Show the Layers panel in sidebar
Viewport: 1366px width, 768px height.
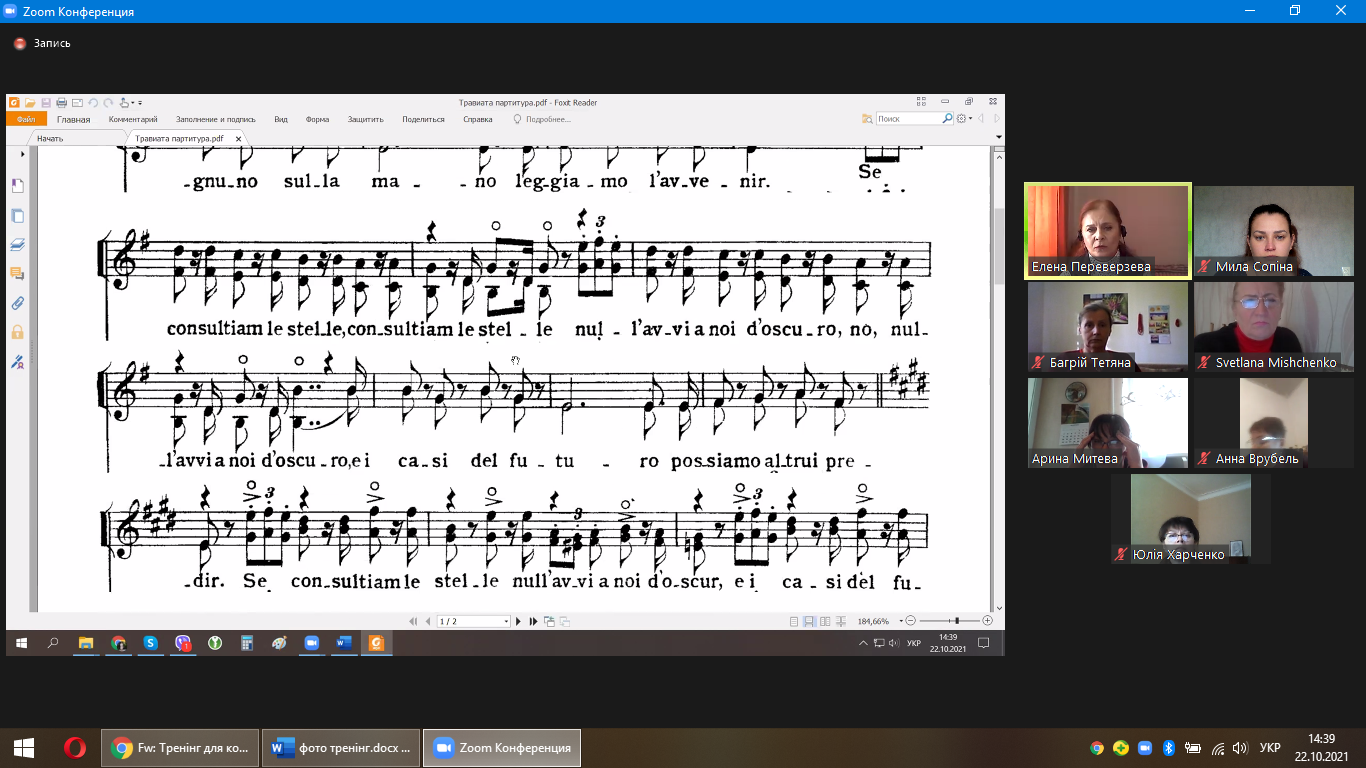17,244
